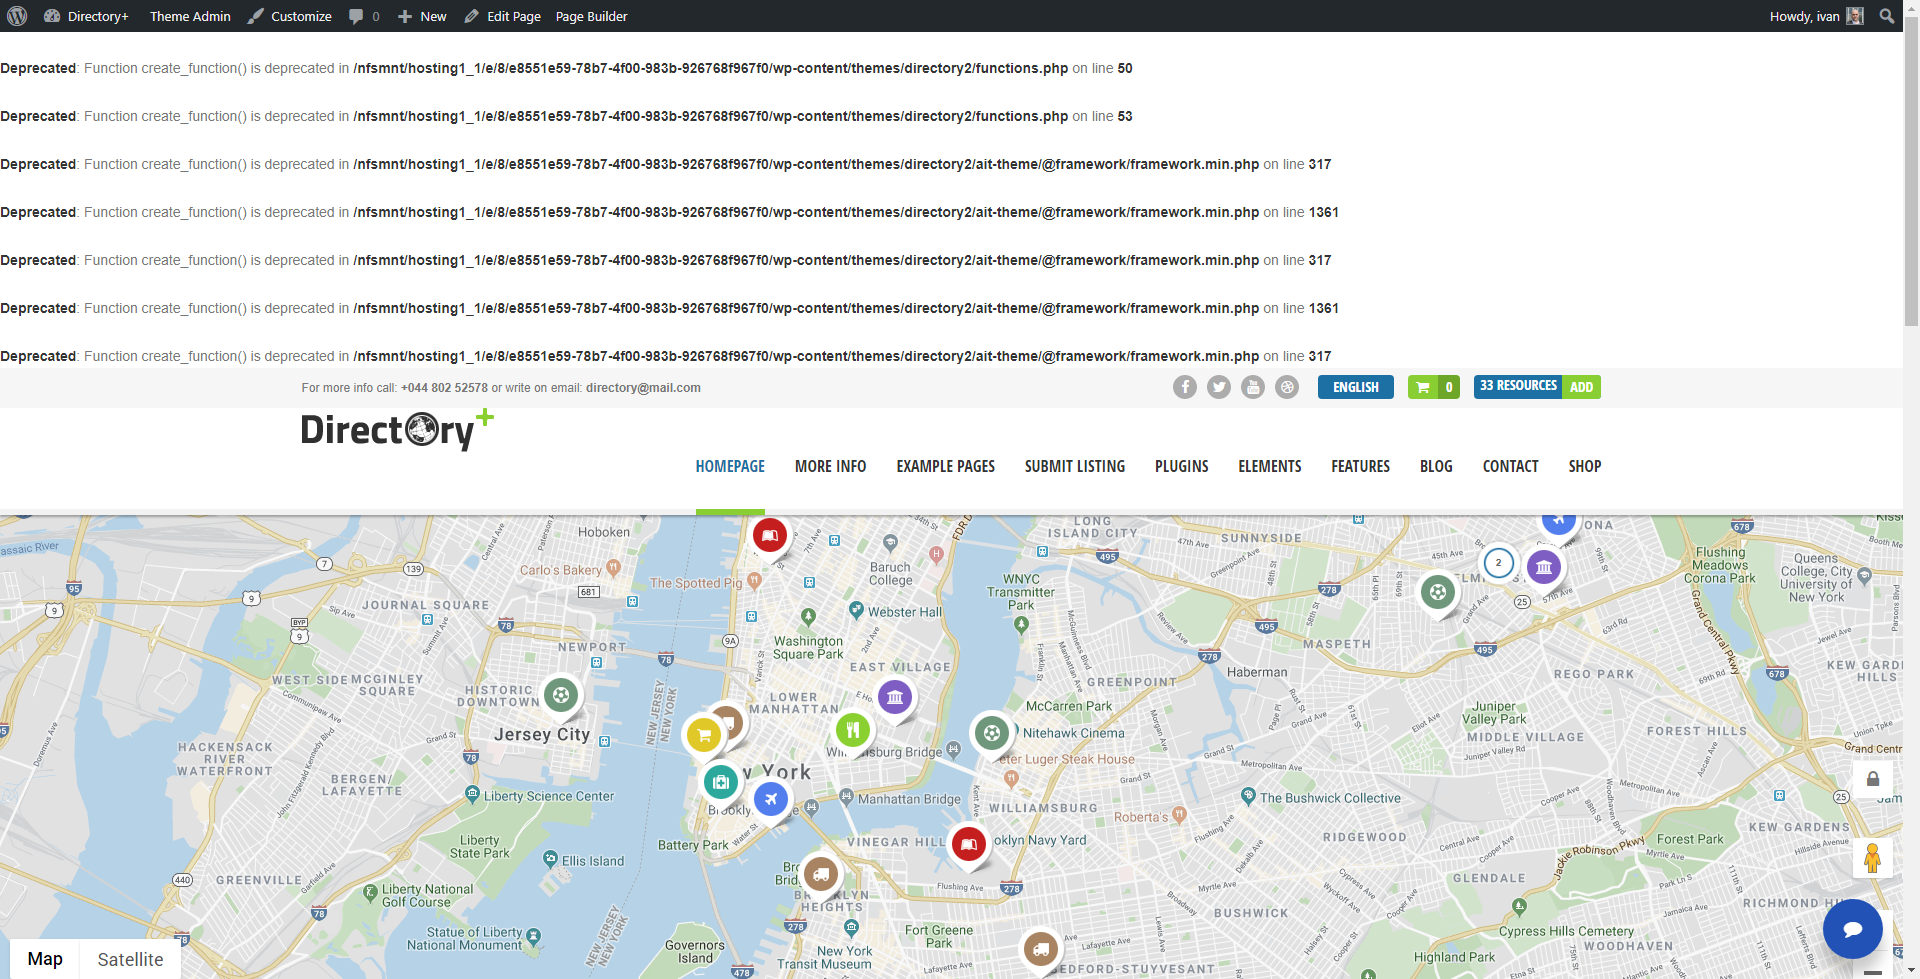Open the MORE INFO nav item
This screenshot has width=1920, height=979.
(830, 466)
